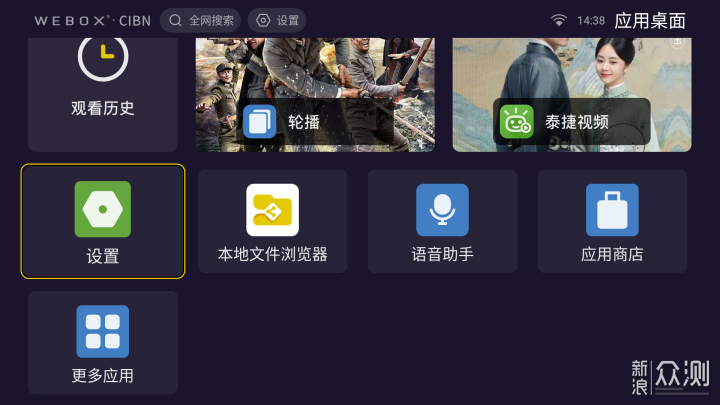Click the Wi-Fi status icon

[x=558, y=20]
